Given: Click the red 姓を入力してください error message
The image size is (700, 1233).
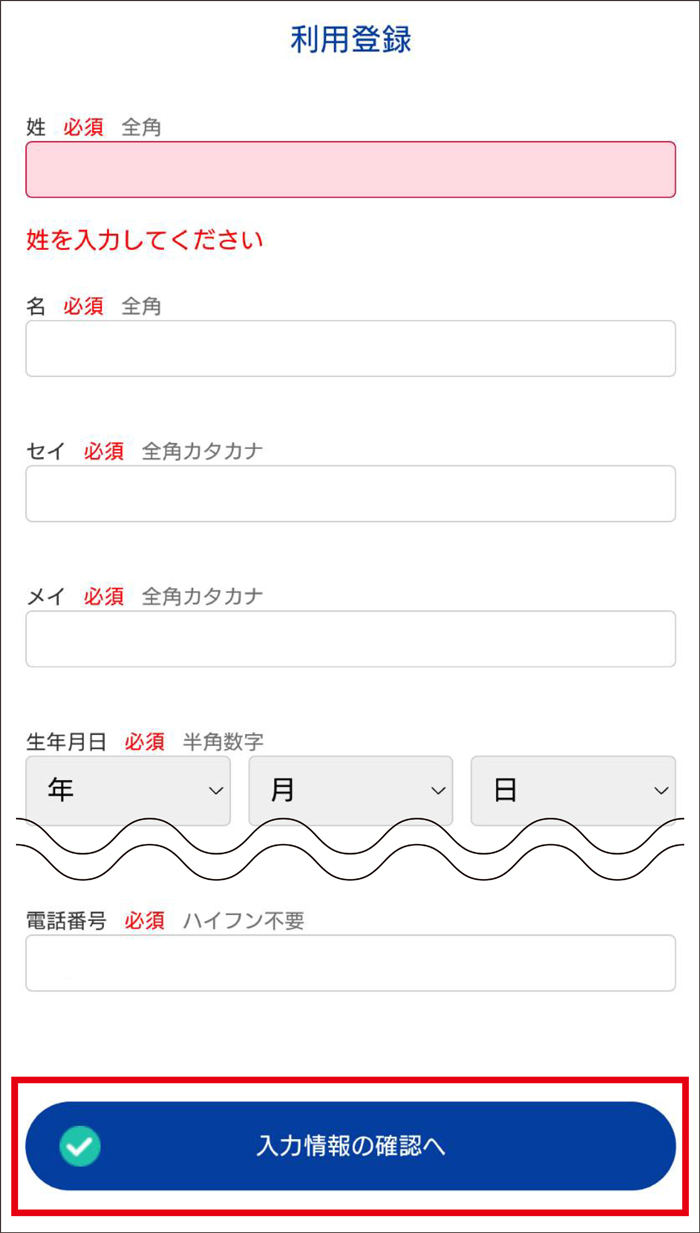Looking at the screenshot, I should pyautogui.click(x=145, y=240).
